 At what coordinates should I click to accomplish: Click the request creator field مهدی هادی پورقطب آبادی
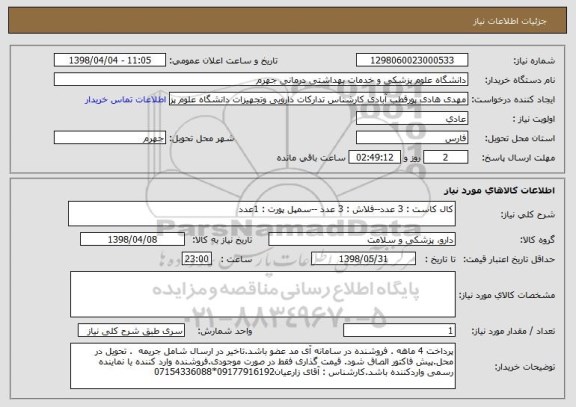tap(318, 99)
